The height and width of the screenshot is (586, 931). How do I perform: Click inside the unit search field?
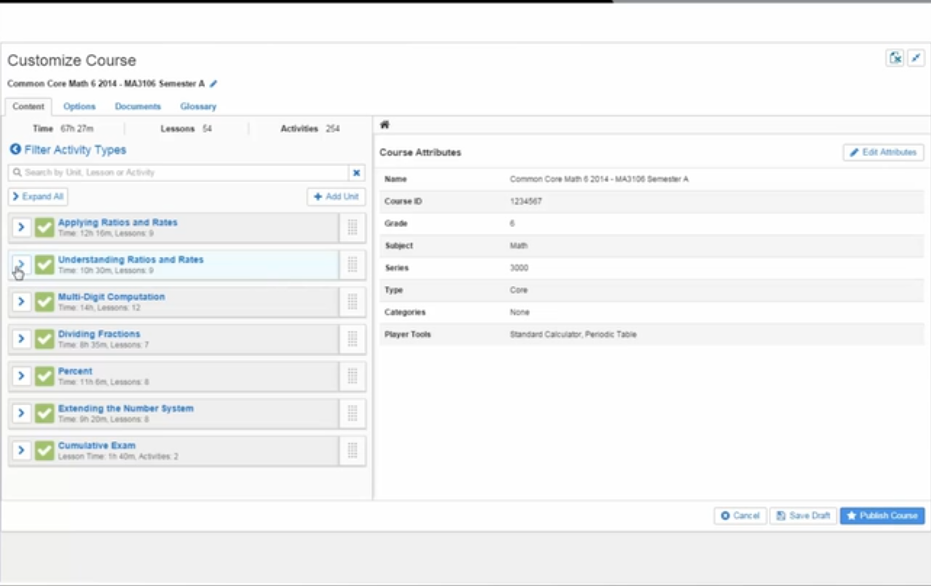180,170
